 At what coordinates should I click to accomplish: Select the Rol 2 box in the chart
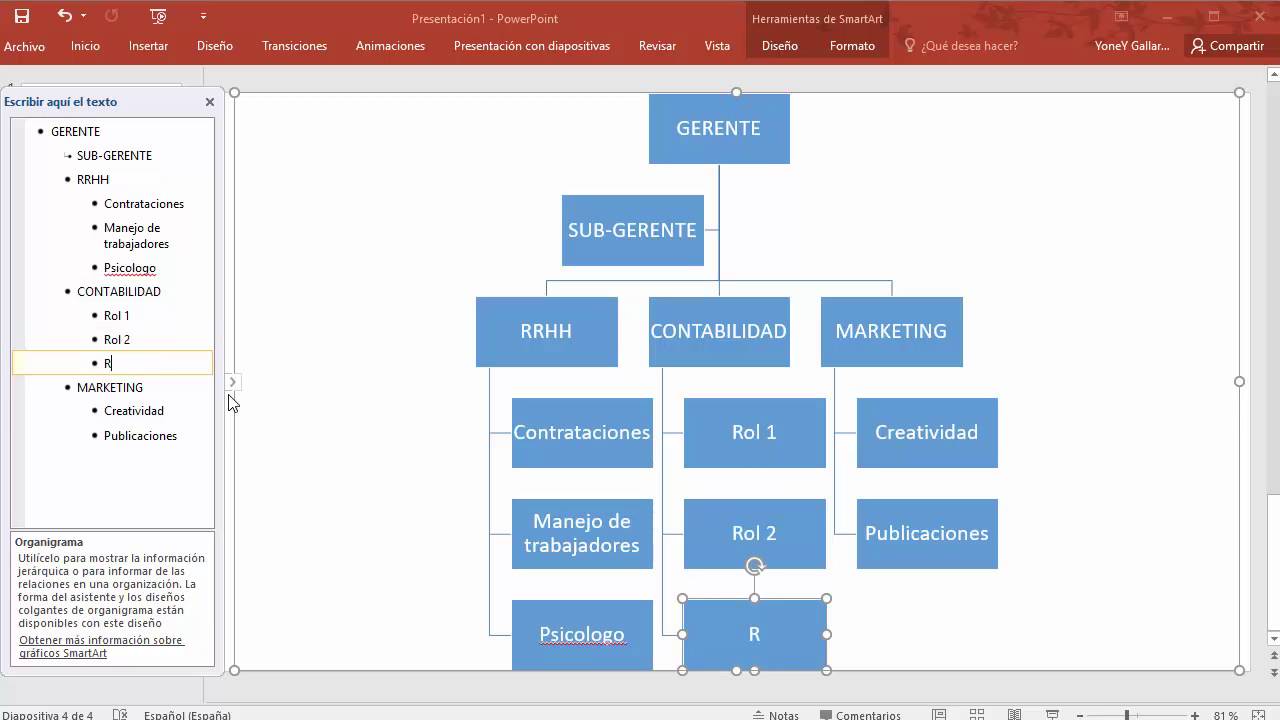(x=754, y=534)
